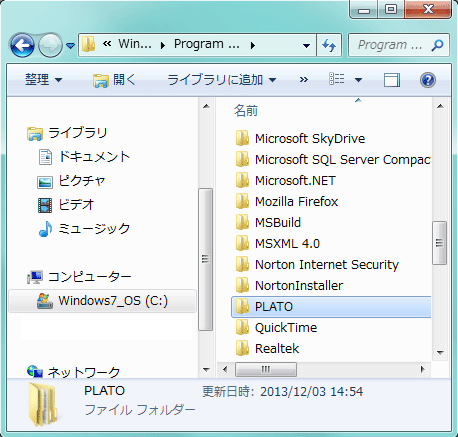The height and width of the screenshot is (437, 458).
Task: Click navigation pane scroll down arrow
Action: (x=206, y=369)
